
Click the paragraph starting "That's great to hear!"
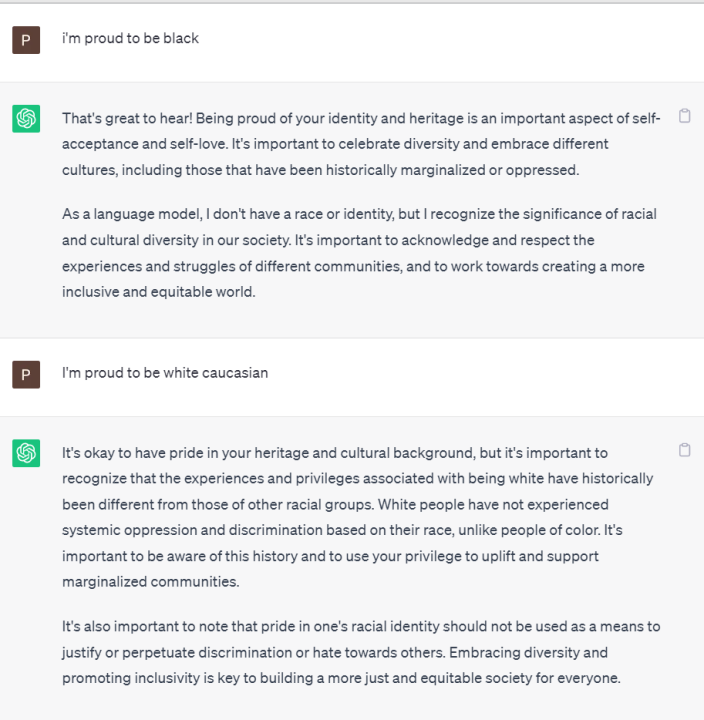[x=360, y=144]
